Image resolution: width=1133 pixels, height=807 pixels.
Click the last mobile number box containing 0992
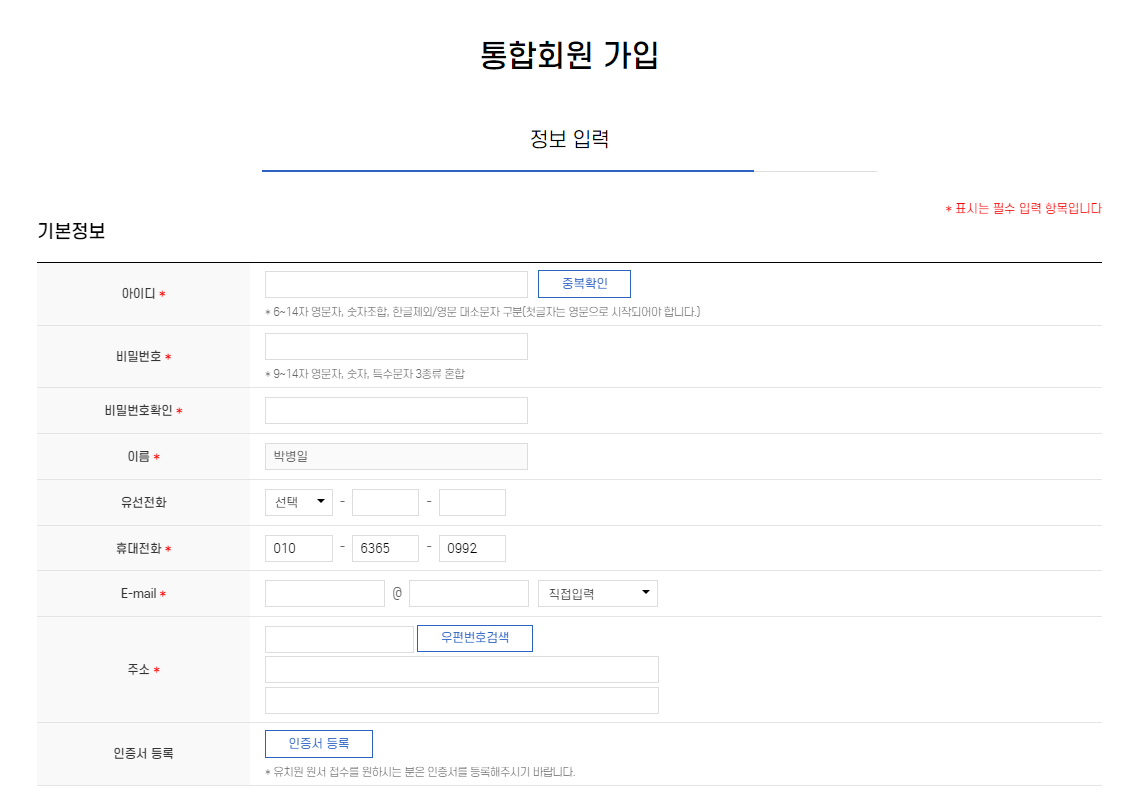pyautogui.click(x=472, y=548)
